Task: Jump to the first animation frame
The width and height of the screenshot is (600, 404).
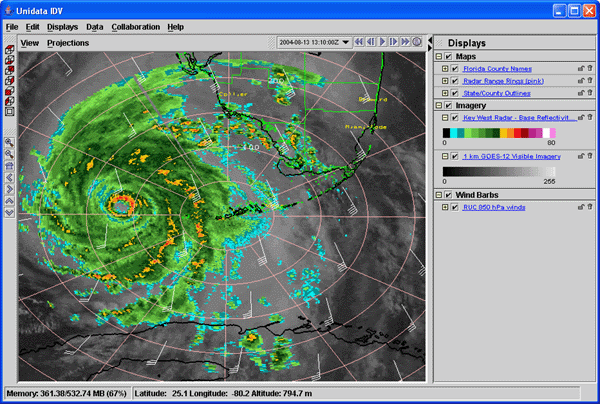Action: (x=358, y=42)
